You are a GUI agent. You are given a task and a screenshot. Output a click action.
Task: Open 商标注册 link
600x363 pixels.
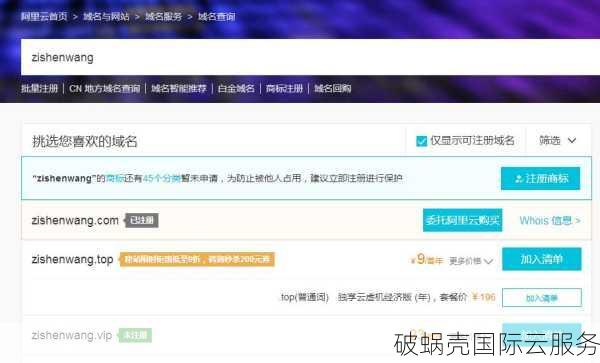tap(284, 88)
